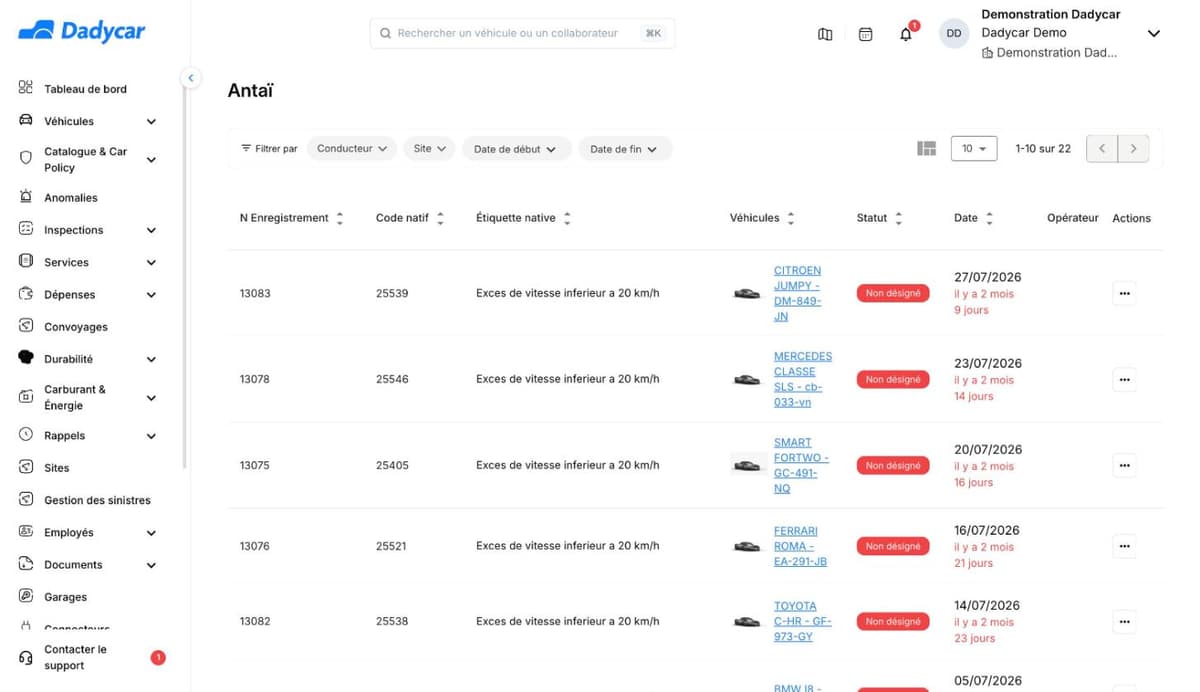The height and width of the screenshot is (692, 1200).
Task: Open actions menu for record 13075
Action: 1124,465
